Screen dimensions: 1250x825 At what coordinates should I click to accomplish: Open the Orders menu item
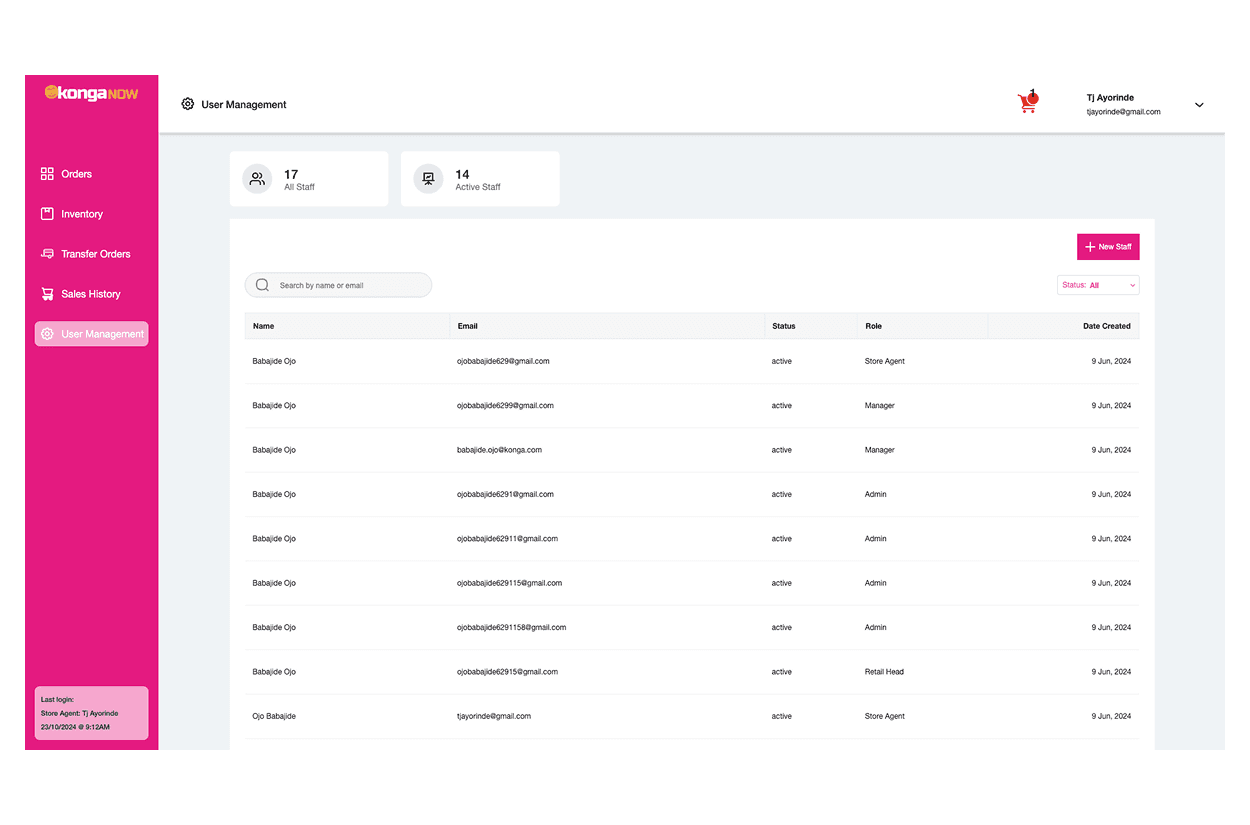pyautogui.click(x=76, y=174)
